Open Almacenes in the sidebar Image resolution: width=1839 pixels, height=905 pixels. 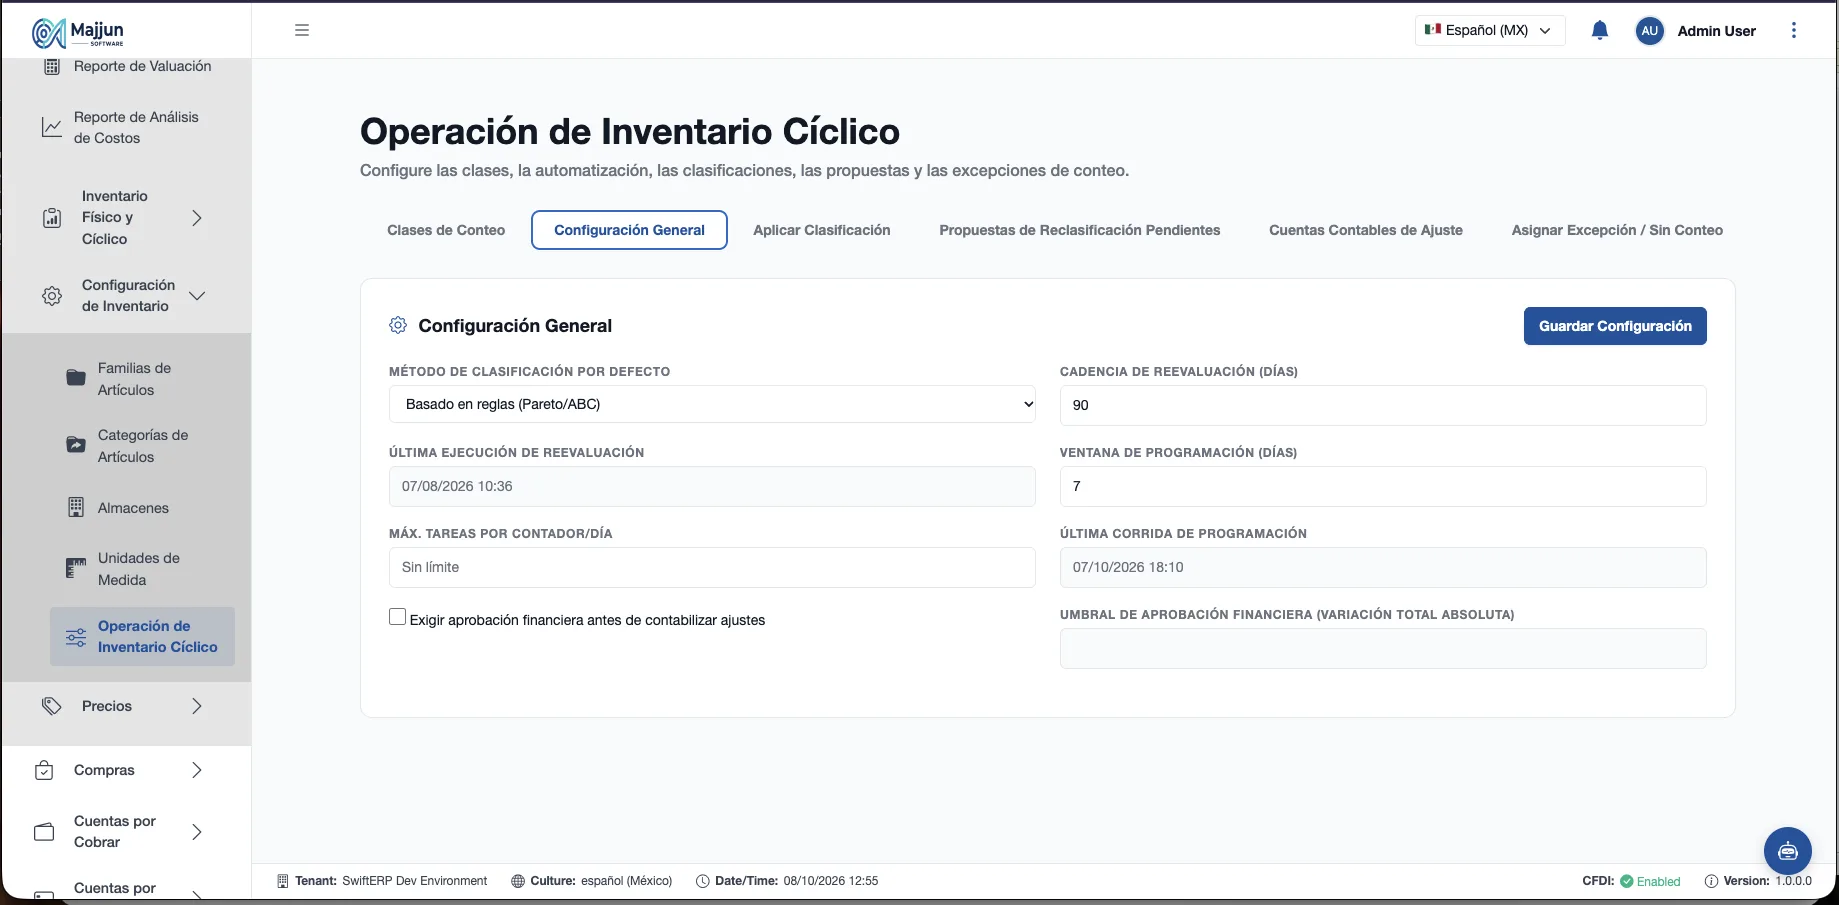coord(133,508)
